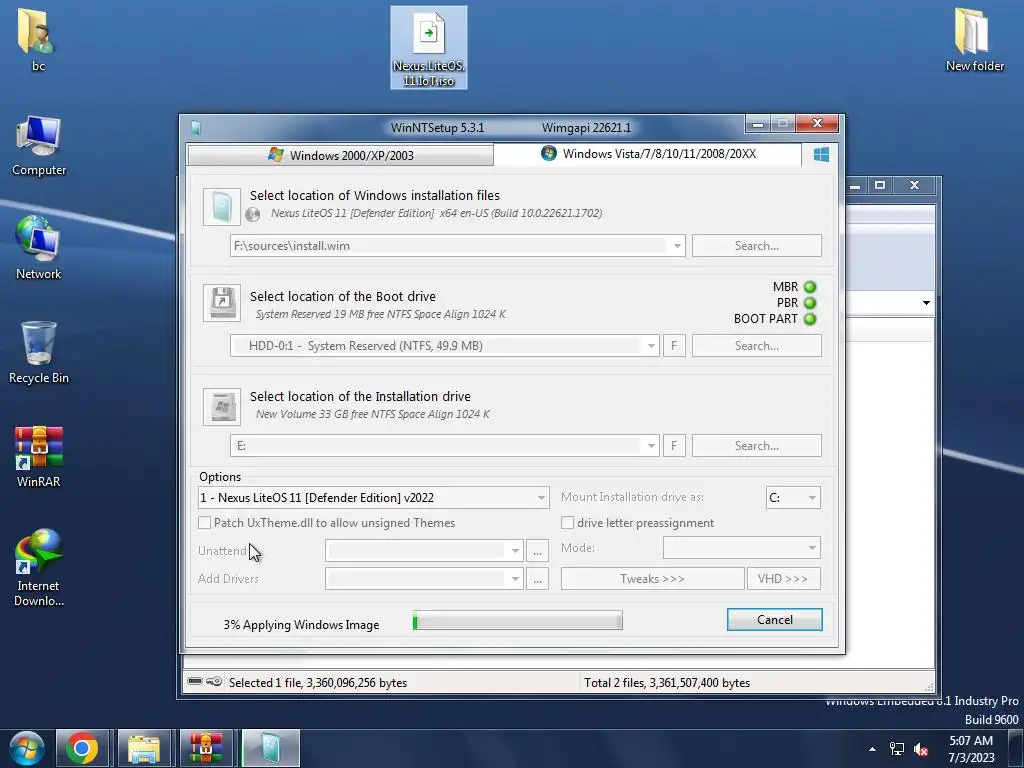
Task: Open the New folder desktop icon
Action: (974, 39)
